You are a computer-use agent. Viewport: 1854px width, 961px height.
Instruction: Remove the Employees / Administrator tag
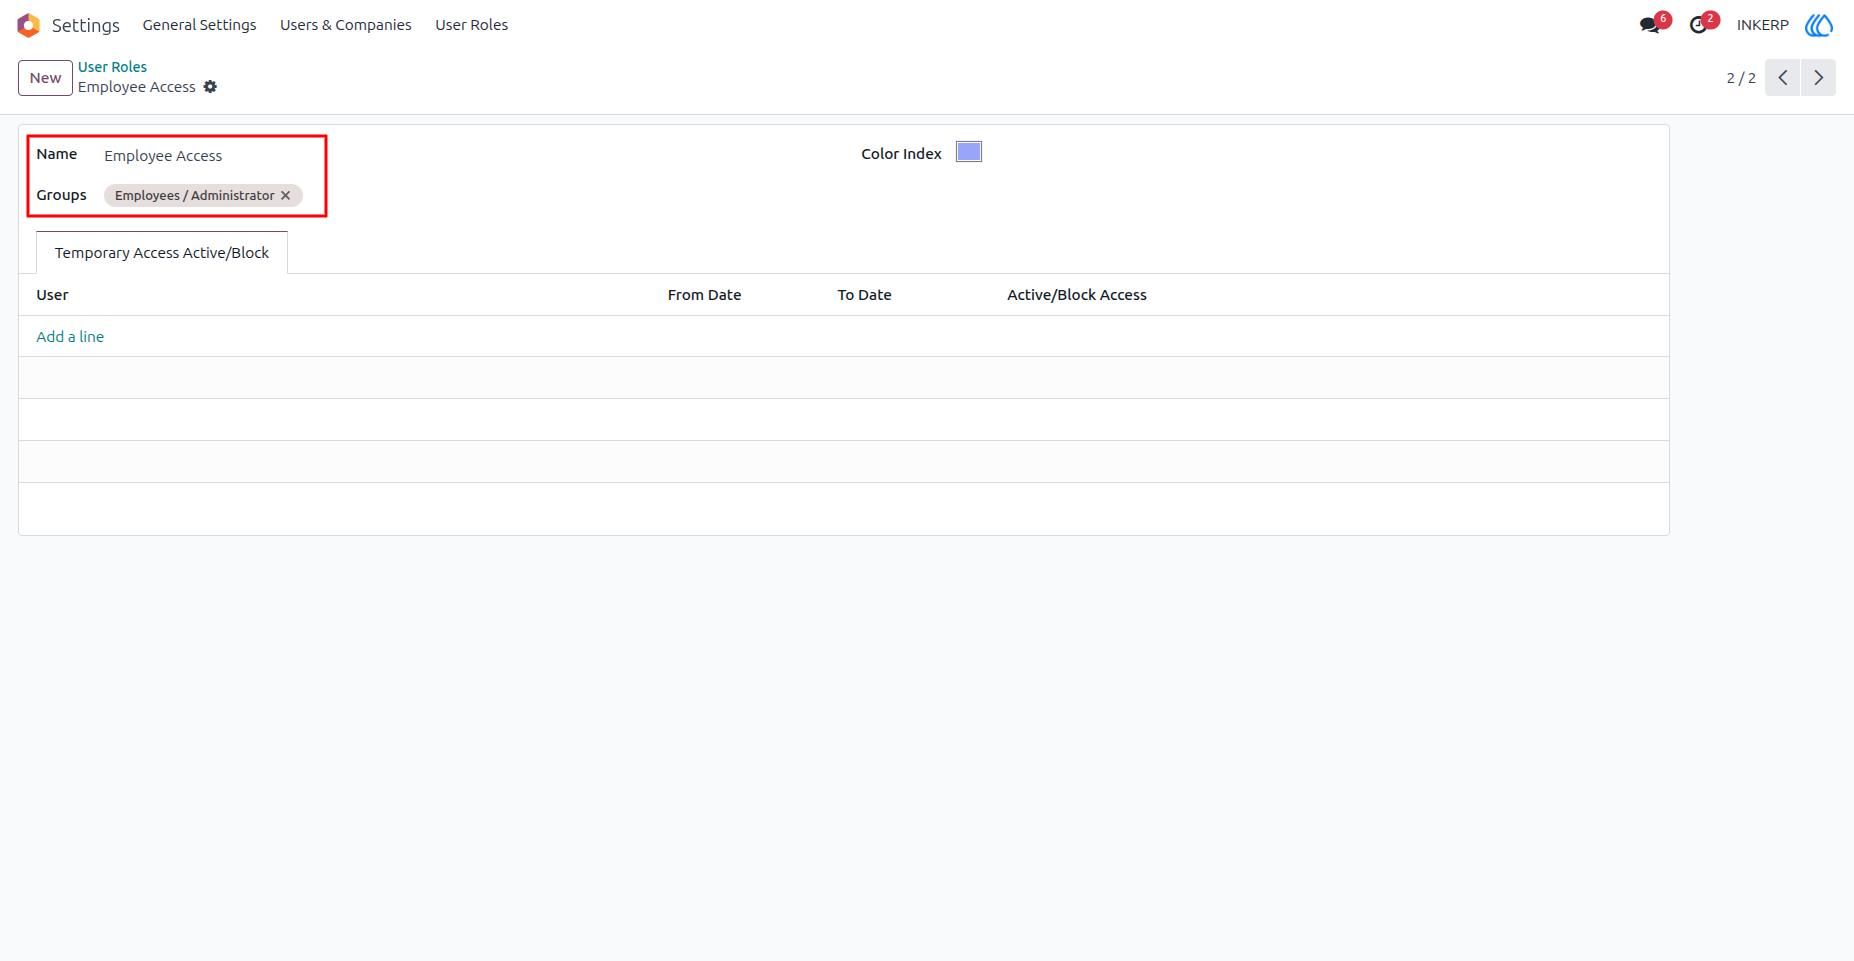coord(286,196)
